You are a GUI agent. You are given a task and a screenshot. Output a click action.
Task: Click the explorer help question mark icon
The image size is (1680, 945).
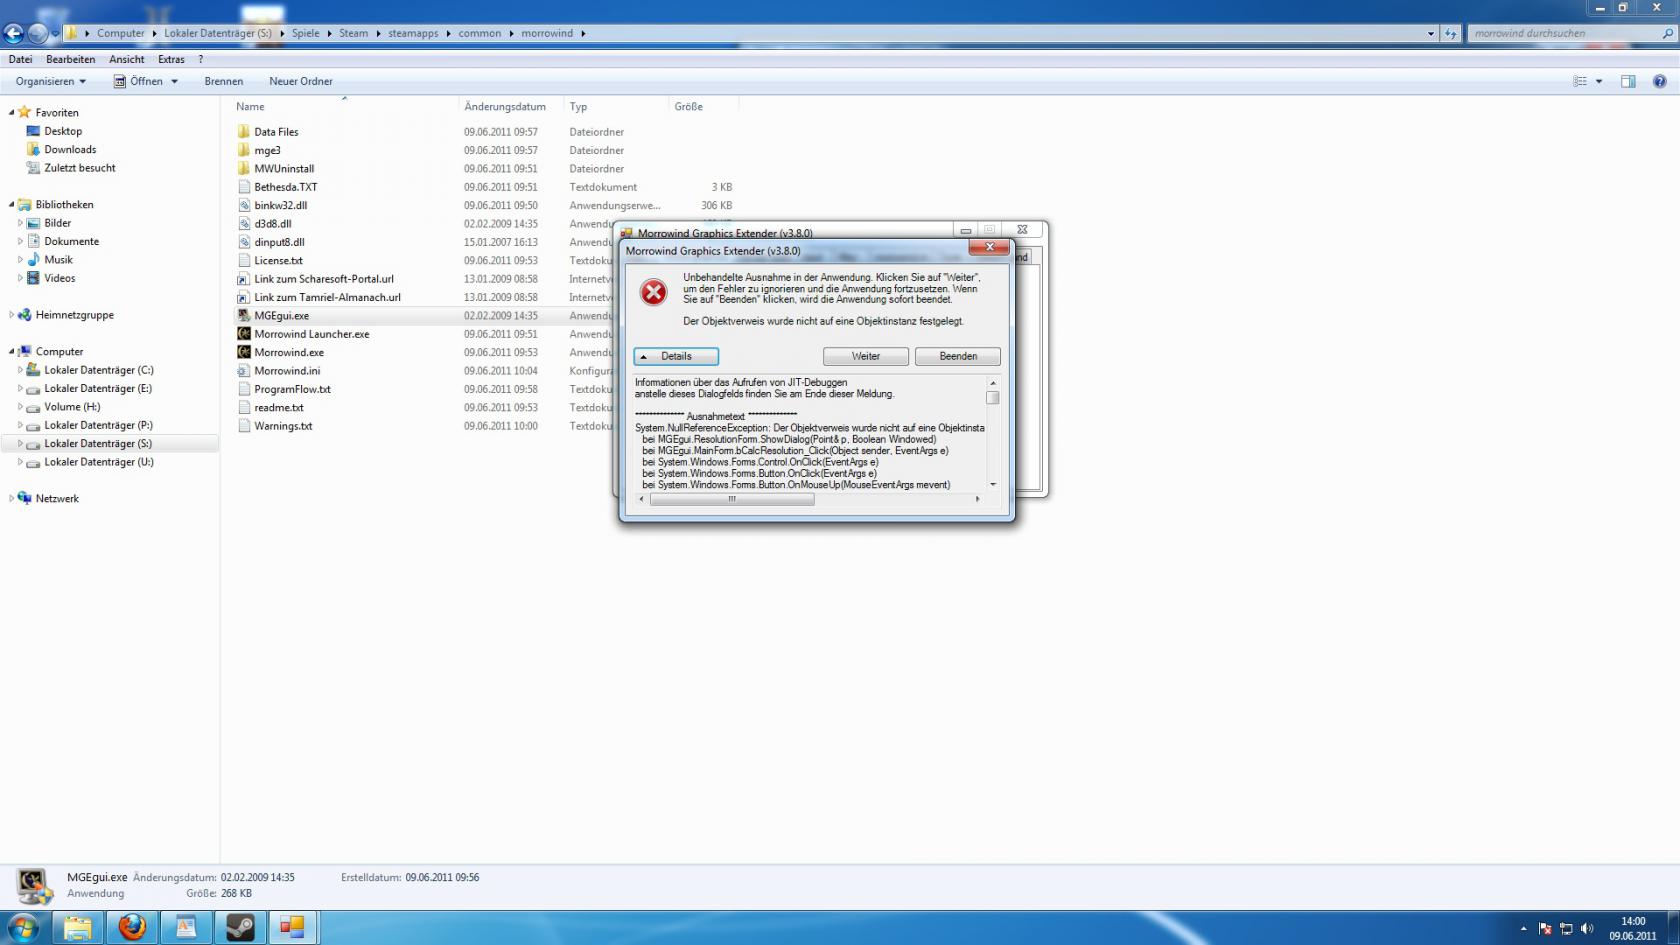(x=1659, y=81)
